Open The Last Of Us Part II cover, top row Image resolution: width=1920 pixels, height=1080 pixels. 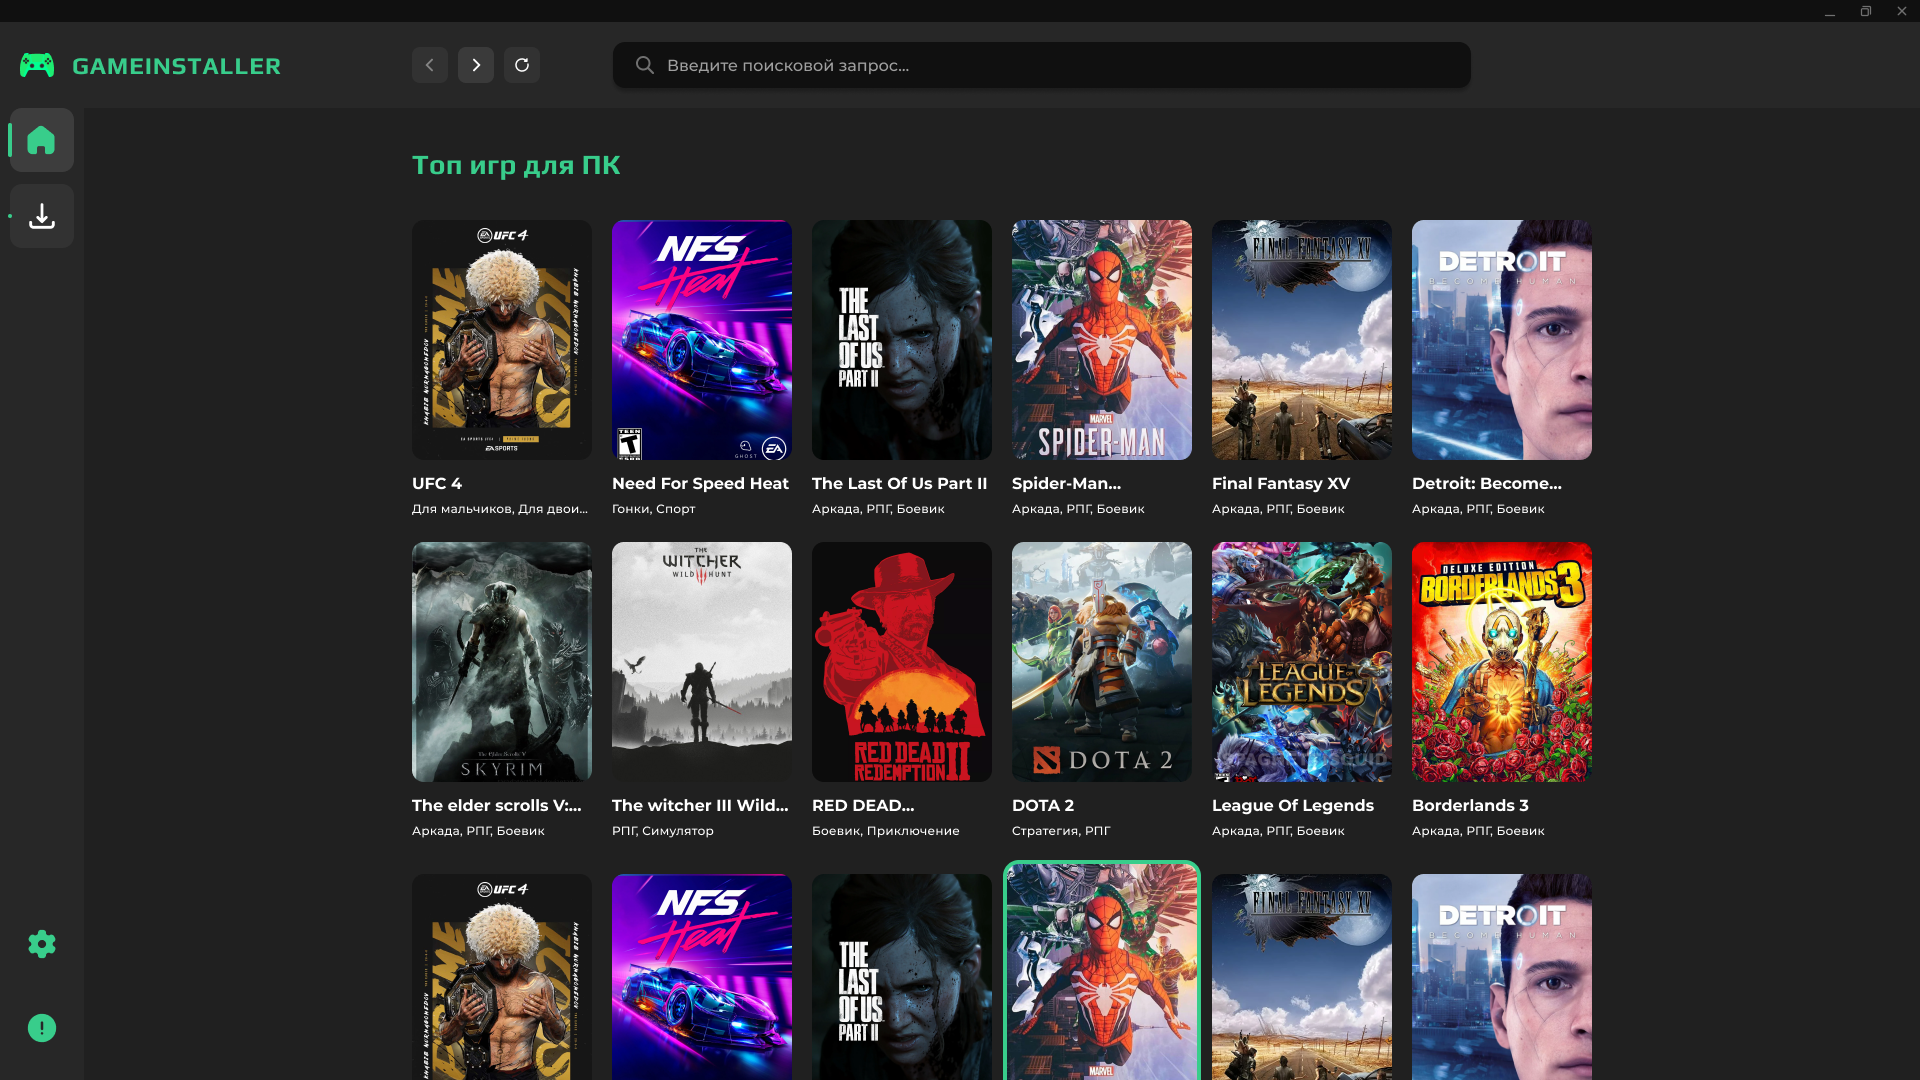902,340
